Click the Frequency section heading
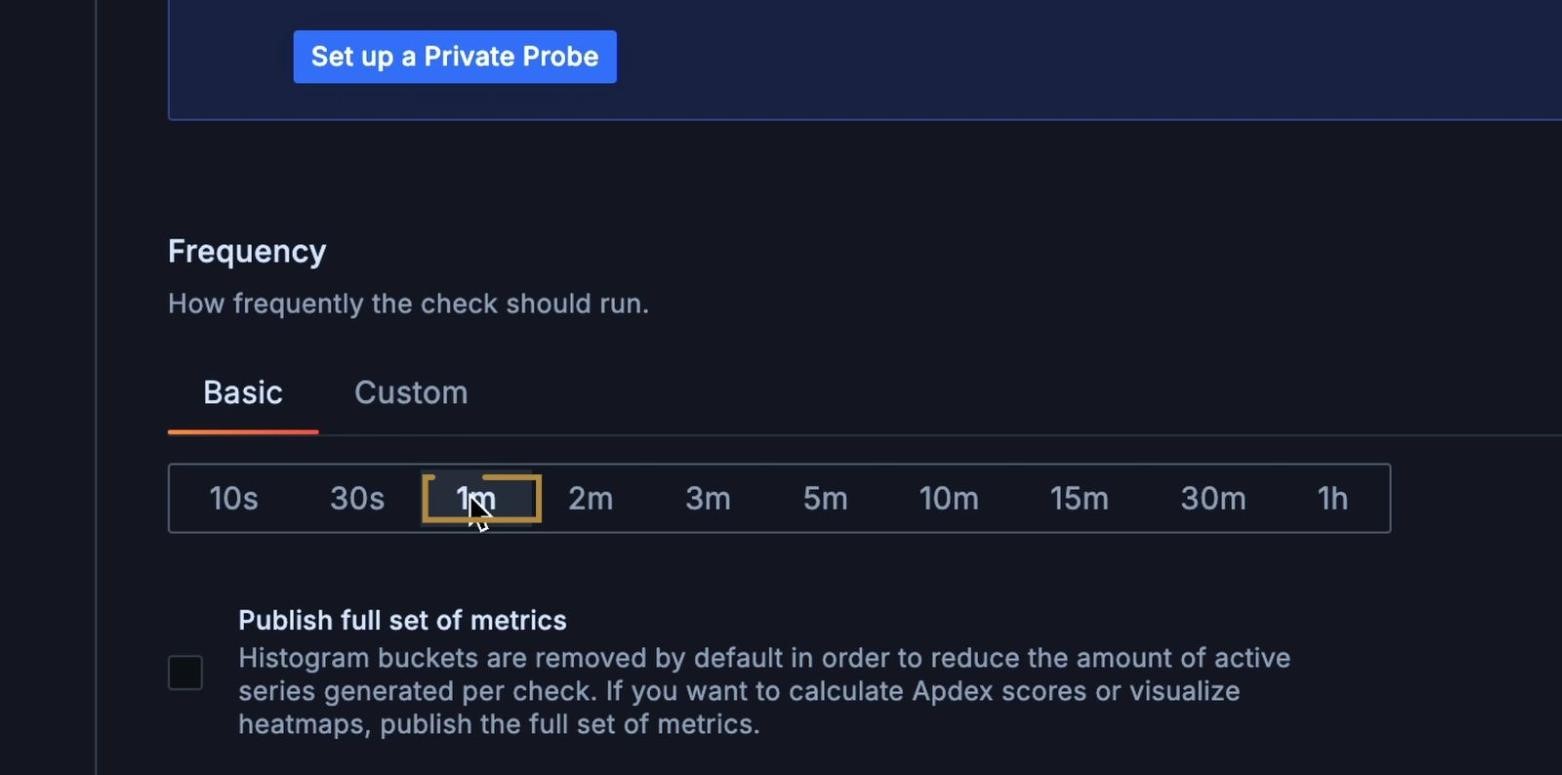1562x775 pixels. tap(247, 251)
